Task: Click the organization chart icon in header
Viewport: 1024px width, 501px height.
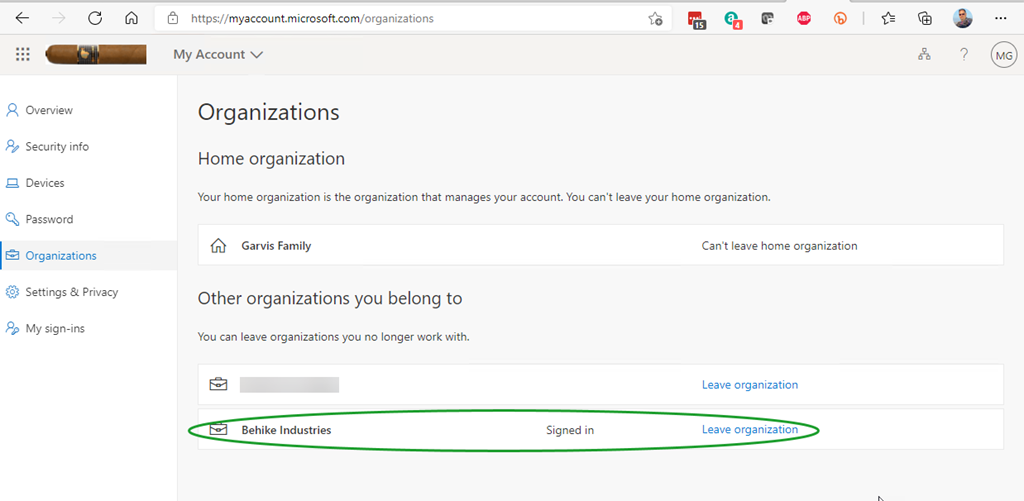Action: (924, 55)
